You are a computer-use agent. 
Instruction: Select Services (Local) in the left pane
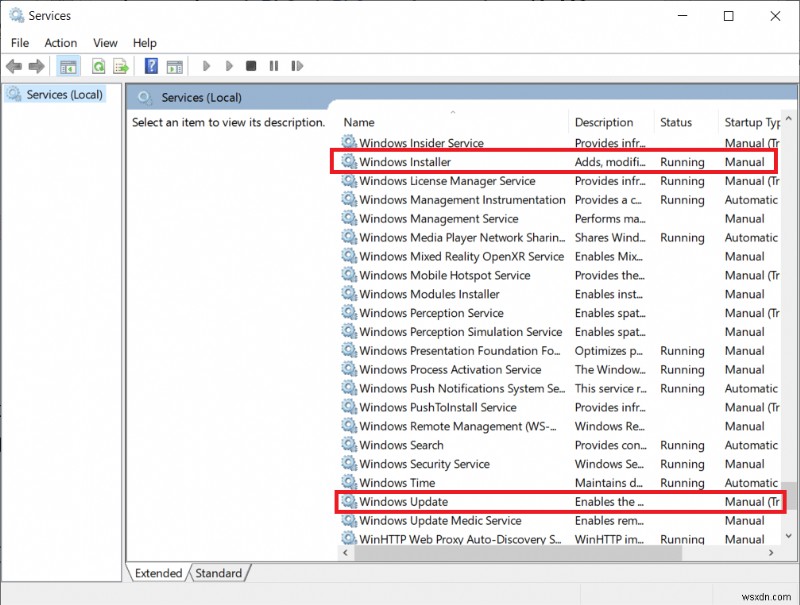tap(61, 94)
